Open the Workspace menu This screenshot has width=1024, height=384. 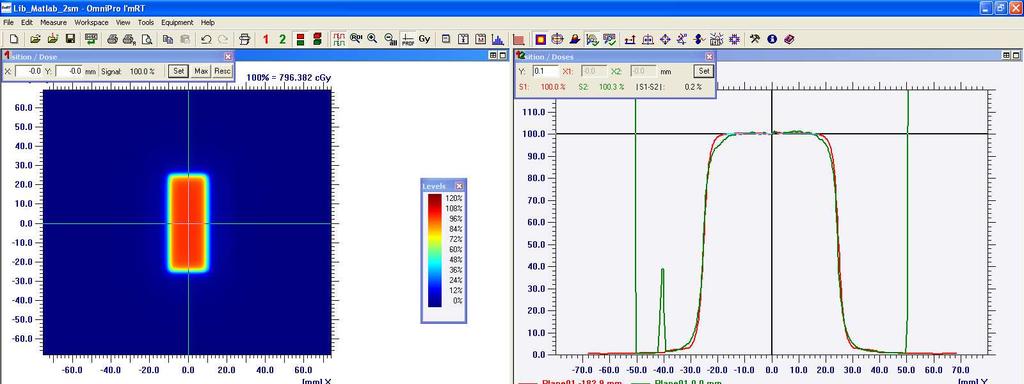(91, 22)
